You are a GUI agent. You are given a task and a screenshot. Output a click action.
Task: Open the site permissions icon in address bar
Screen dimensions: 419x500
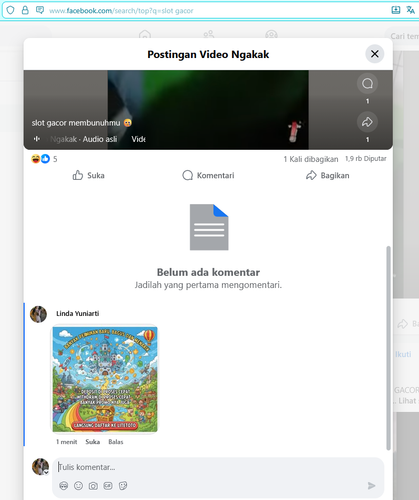click(40, 10)
